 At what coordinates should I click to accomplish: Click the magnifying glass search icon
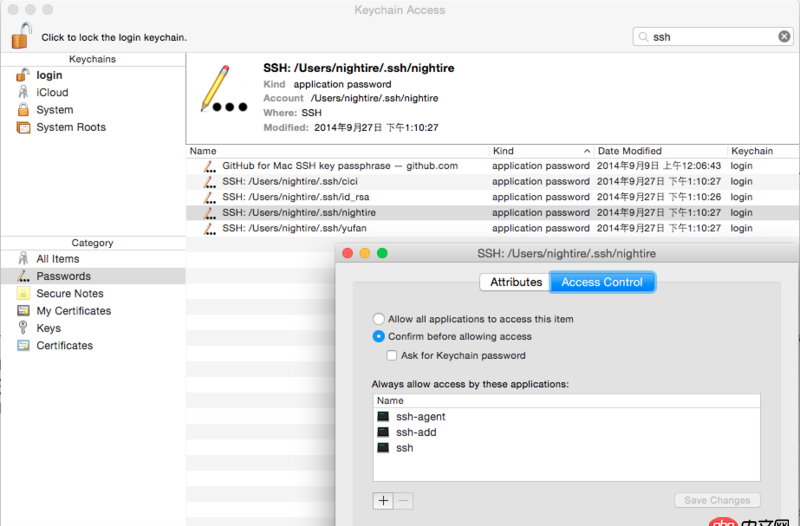click(643, 37)
